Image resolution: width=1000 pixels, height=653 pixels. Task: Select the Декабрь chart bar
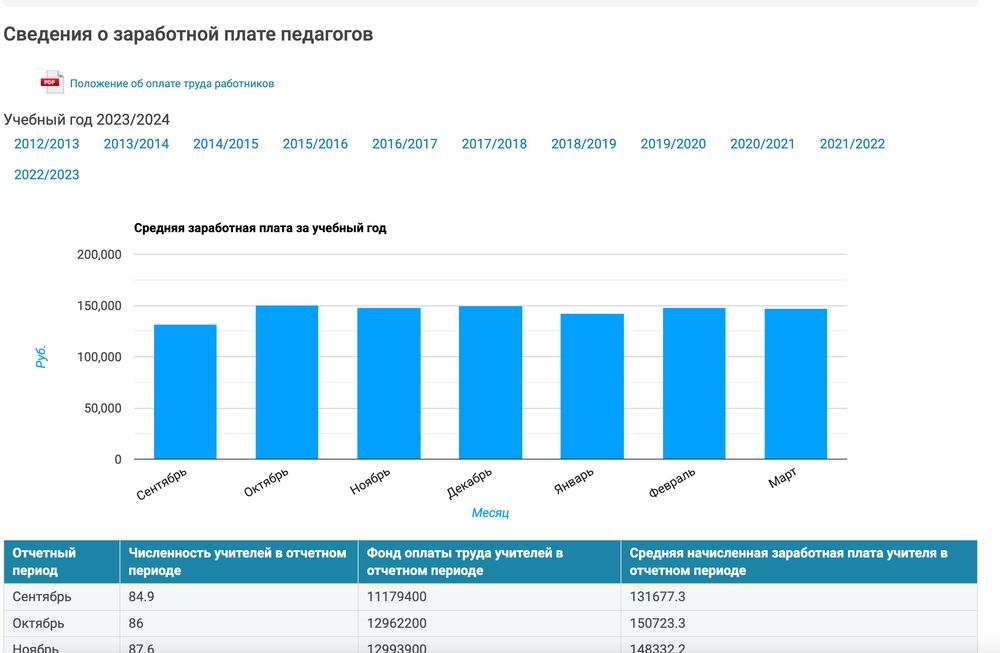point(490,383)
